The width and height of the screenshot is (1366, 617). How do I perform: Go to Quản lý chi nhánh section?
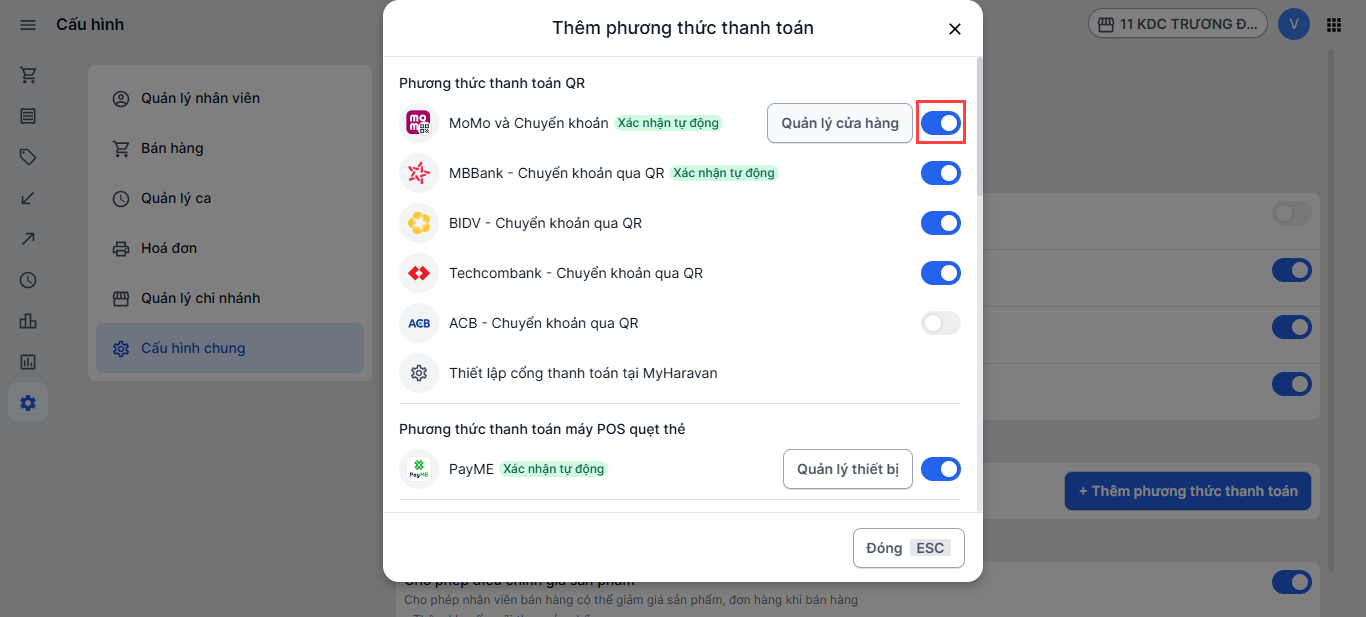pos(200,298)
